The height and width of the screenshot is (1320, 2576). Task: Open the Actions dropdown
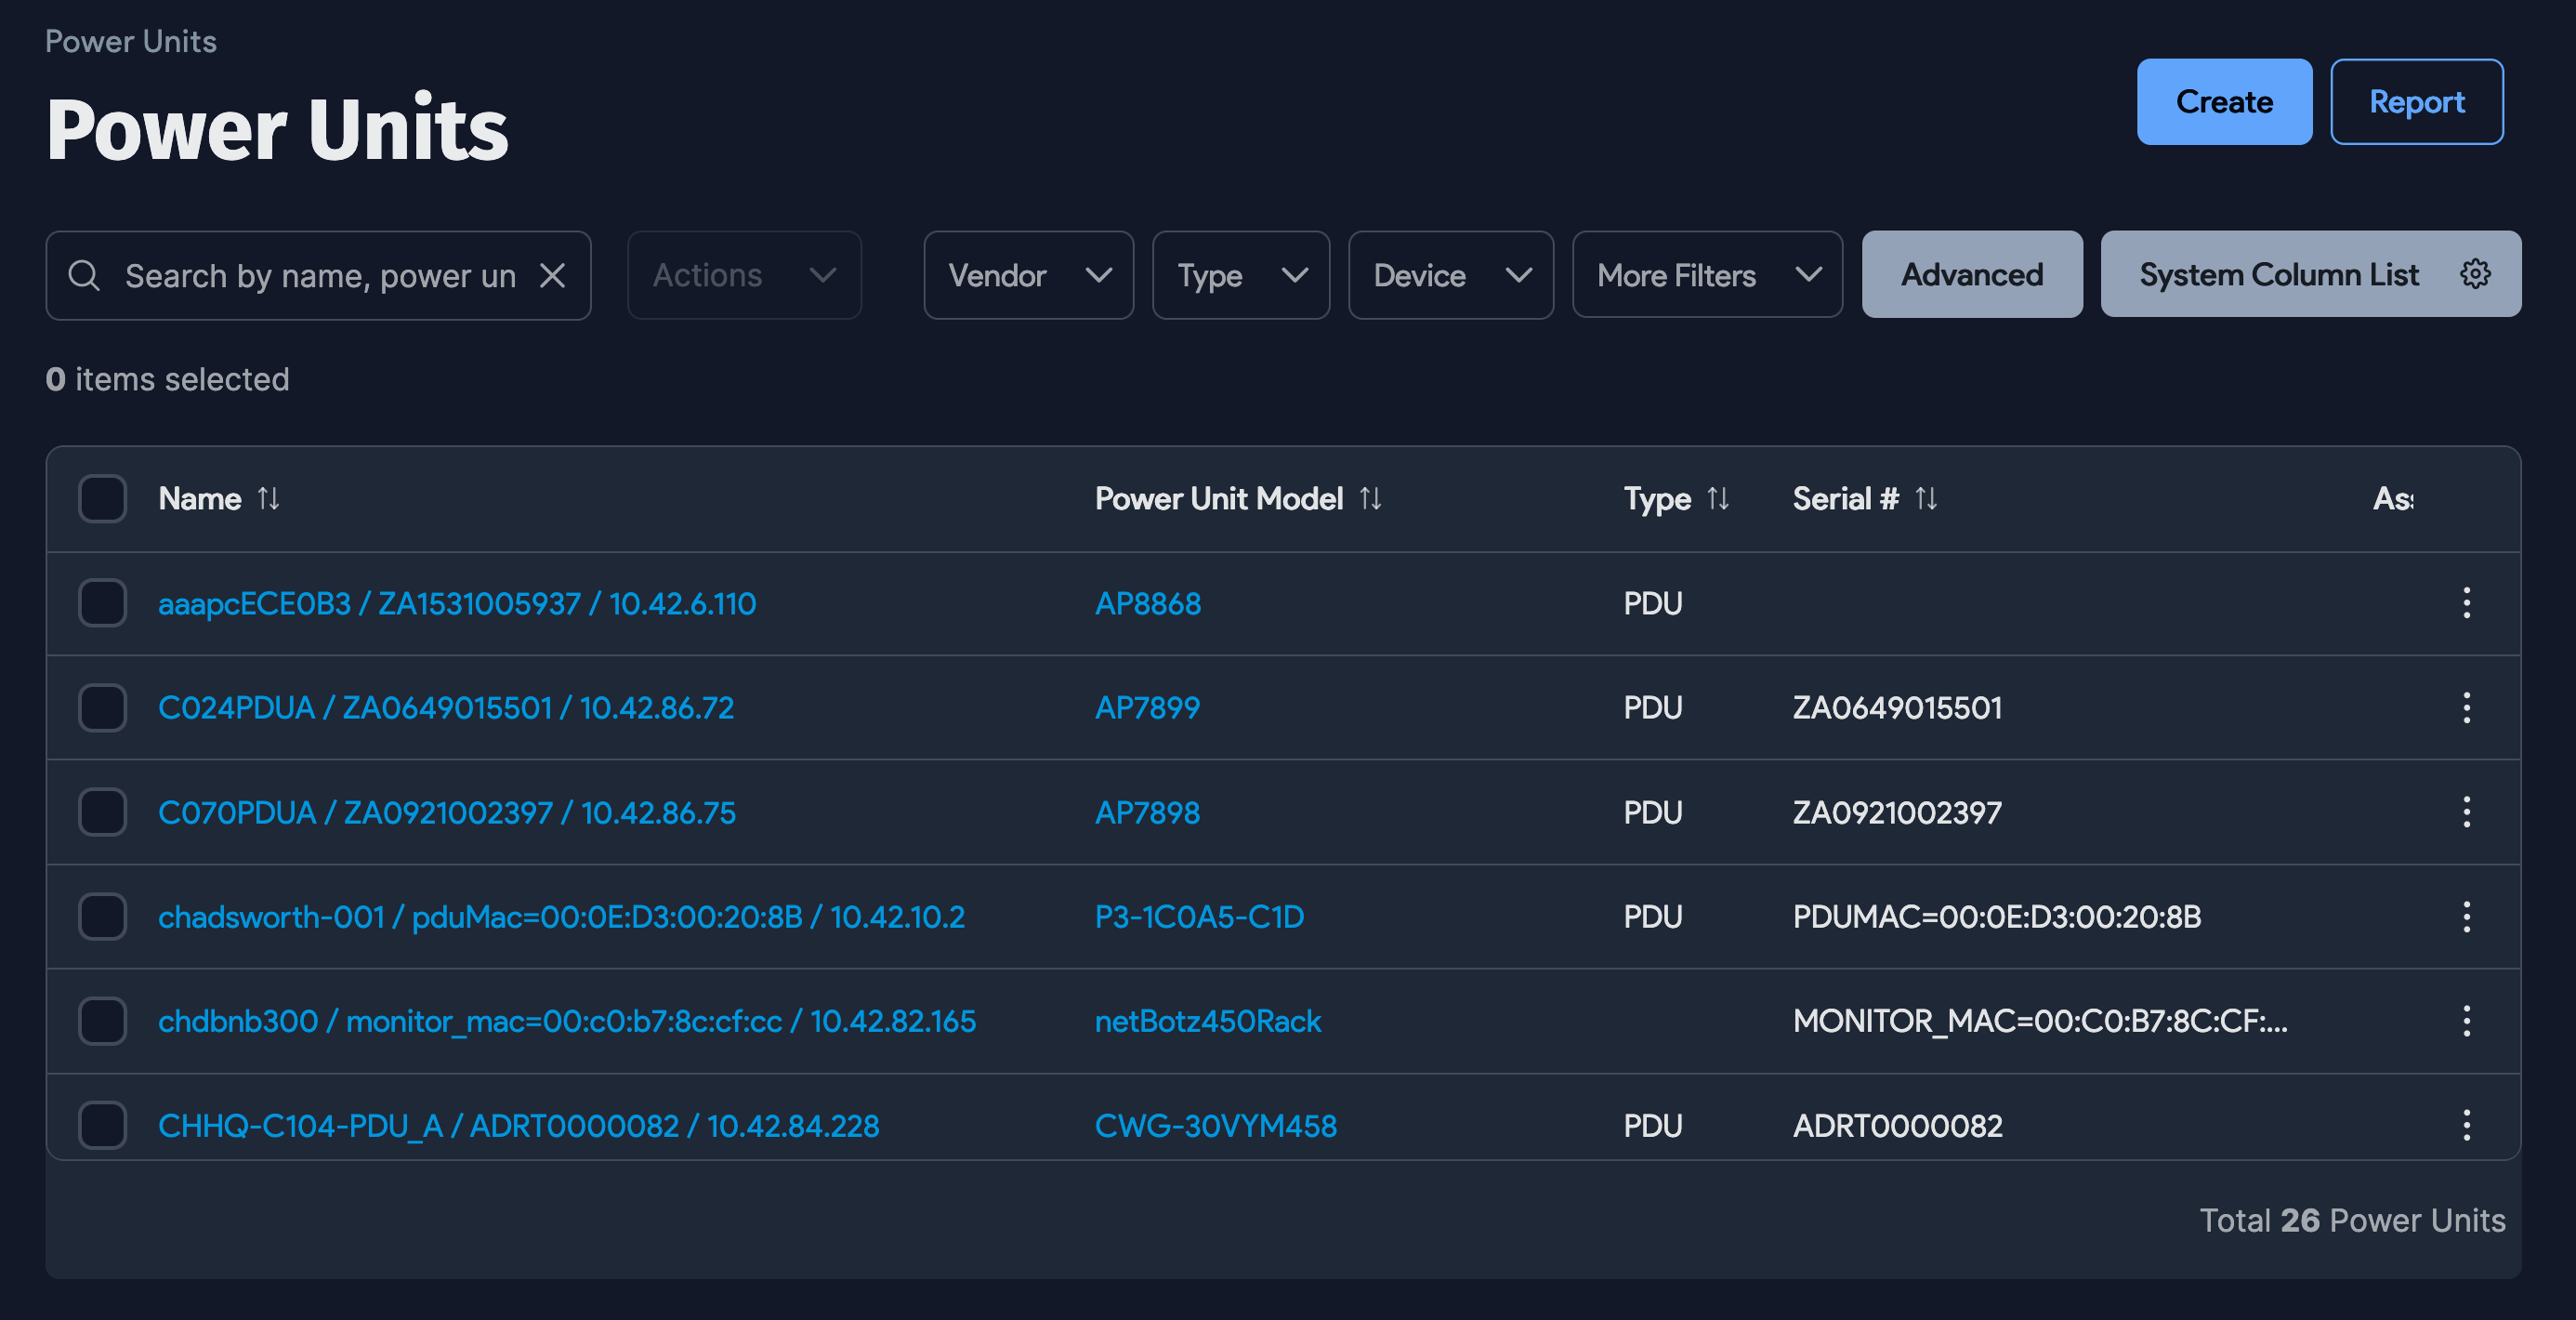(x=743, y=275)
